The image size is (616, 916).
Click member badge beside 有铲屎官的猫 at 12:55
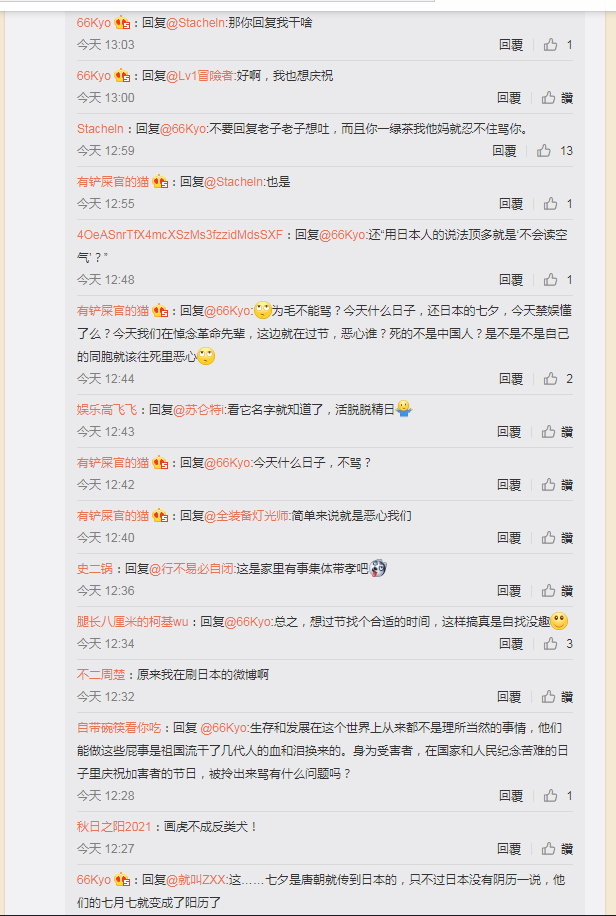[160, 182]
